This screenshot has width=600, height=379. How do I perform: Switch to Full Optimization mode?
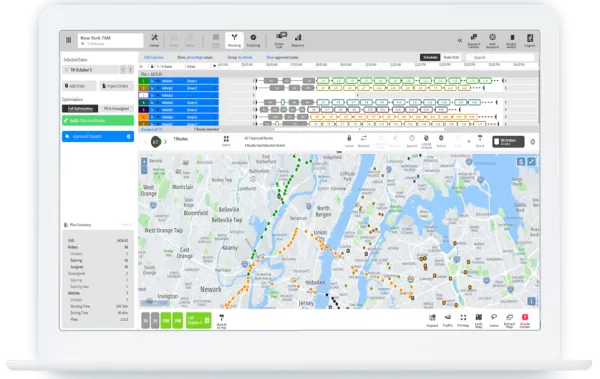coord(80,109)
